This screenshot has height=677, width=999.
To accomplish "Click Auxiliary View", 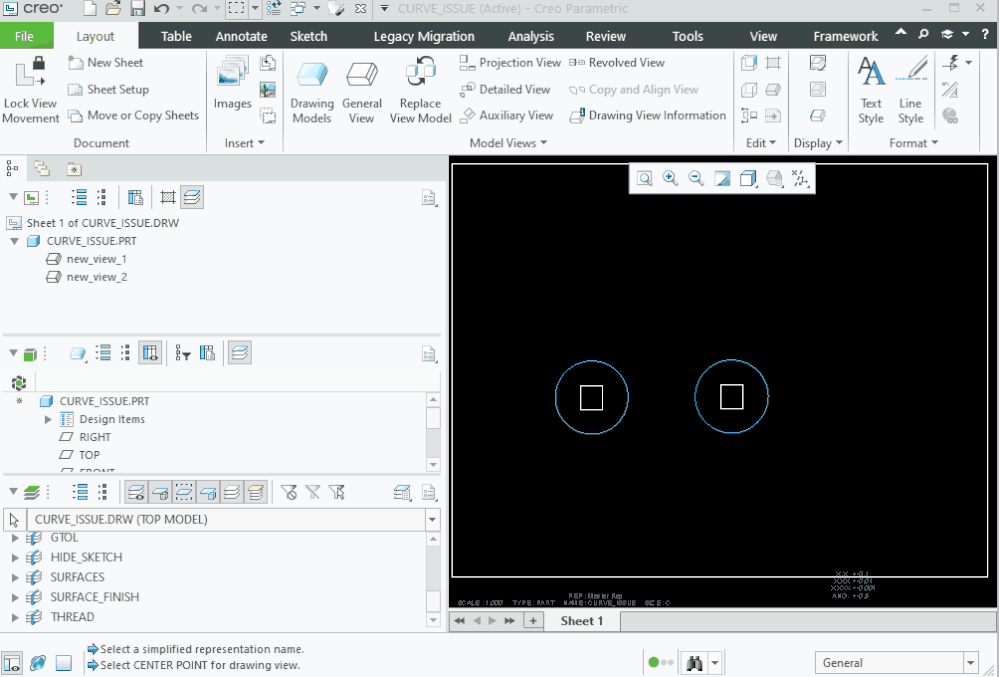I will [x=506, y=115].
